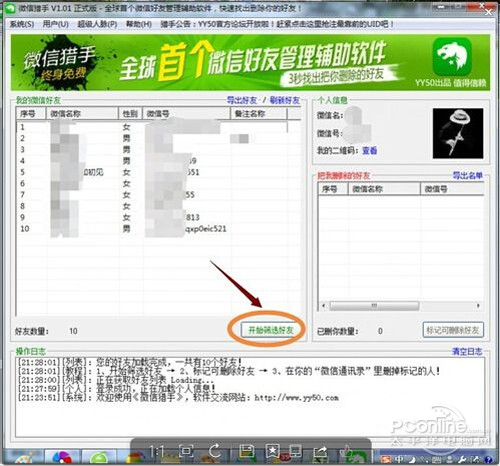Click the 序号 header in deleted-friends list
The width and height of the screenshot is (500, 466).
coord(333,189)
